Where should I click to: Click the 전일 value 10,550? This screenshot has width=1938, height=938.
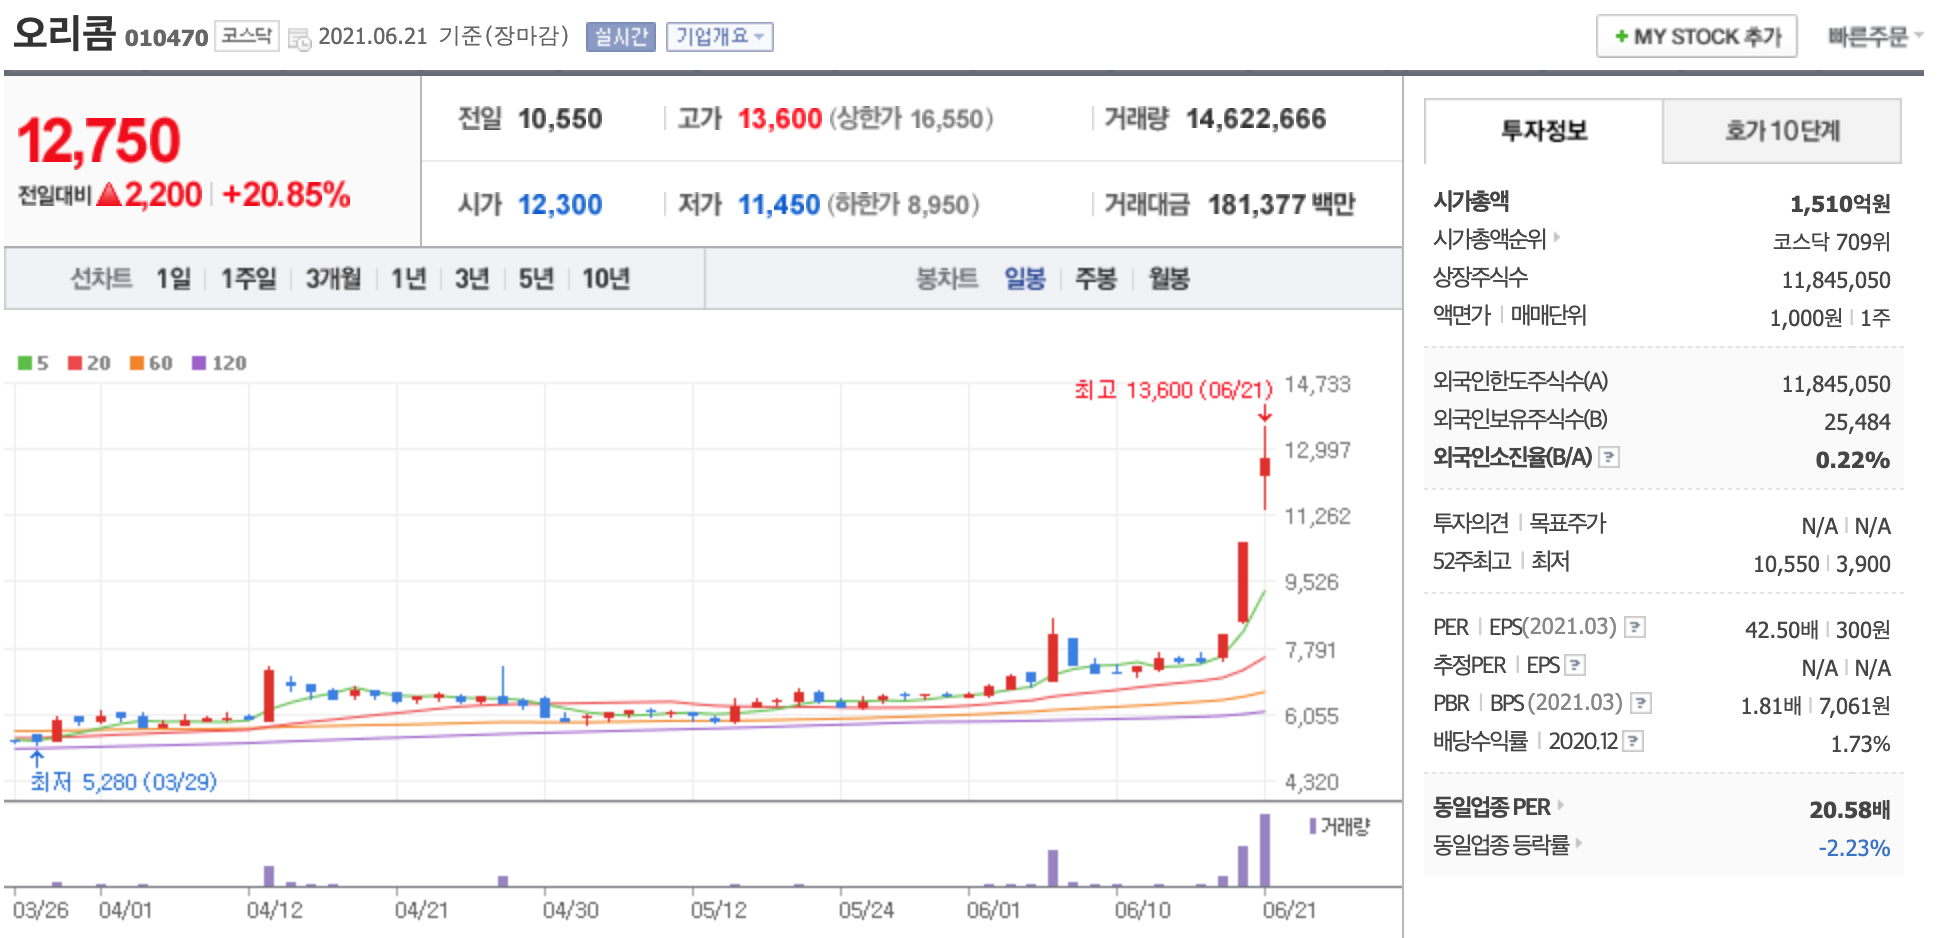click(x=560, y=119)
